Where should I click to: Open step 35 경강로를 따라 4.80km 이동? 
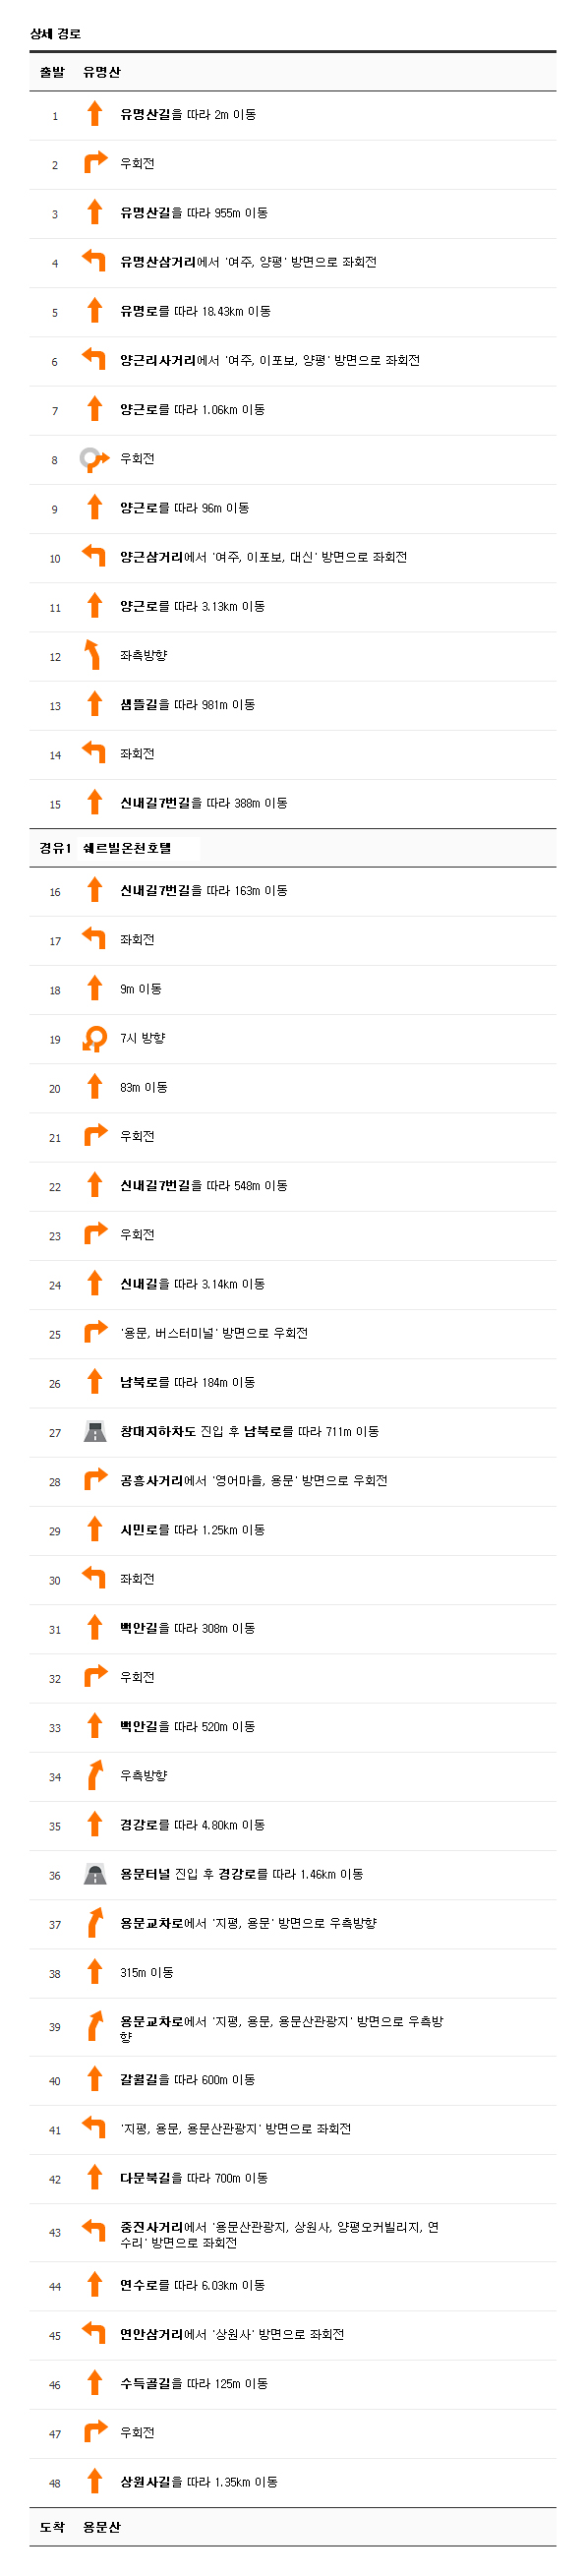point(293,1826)
